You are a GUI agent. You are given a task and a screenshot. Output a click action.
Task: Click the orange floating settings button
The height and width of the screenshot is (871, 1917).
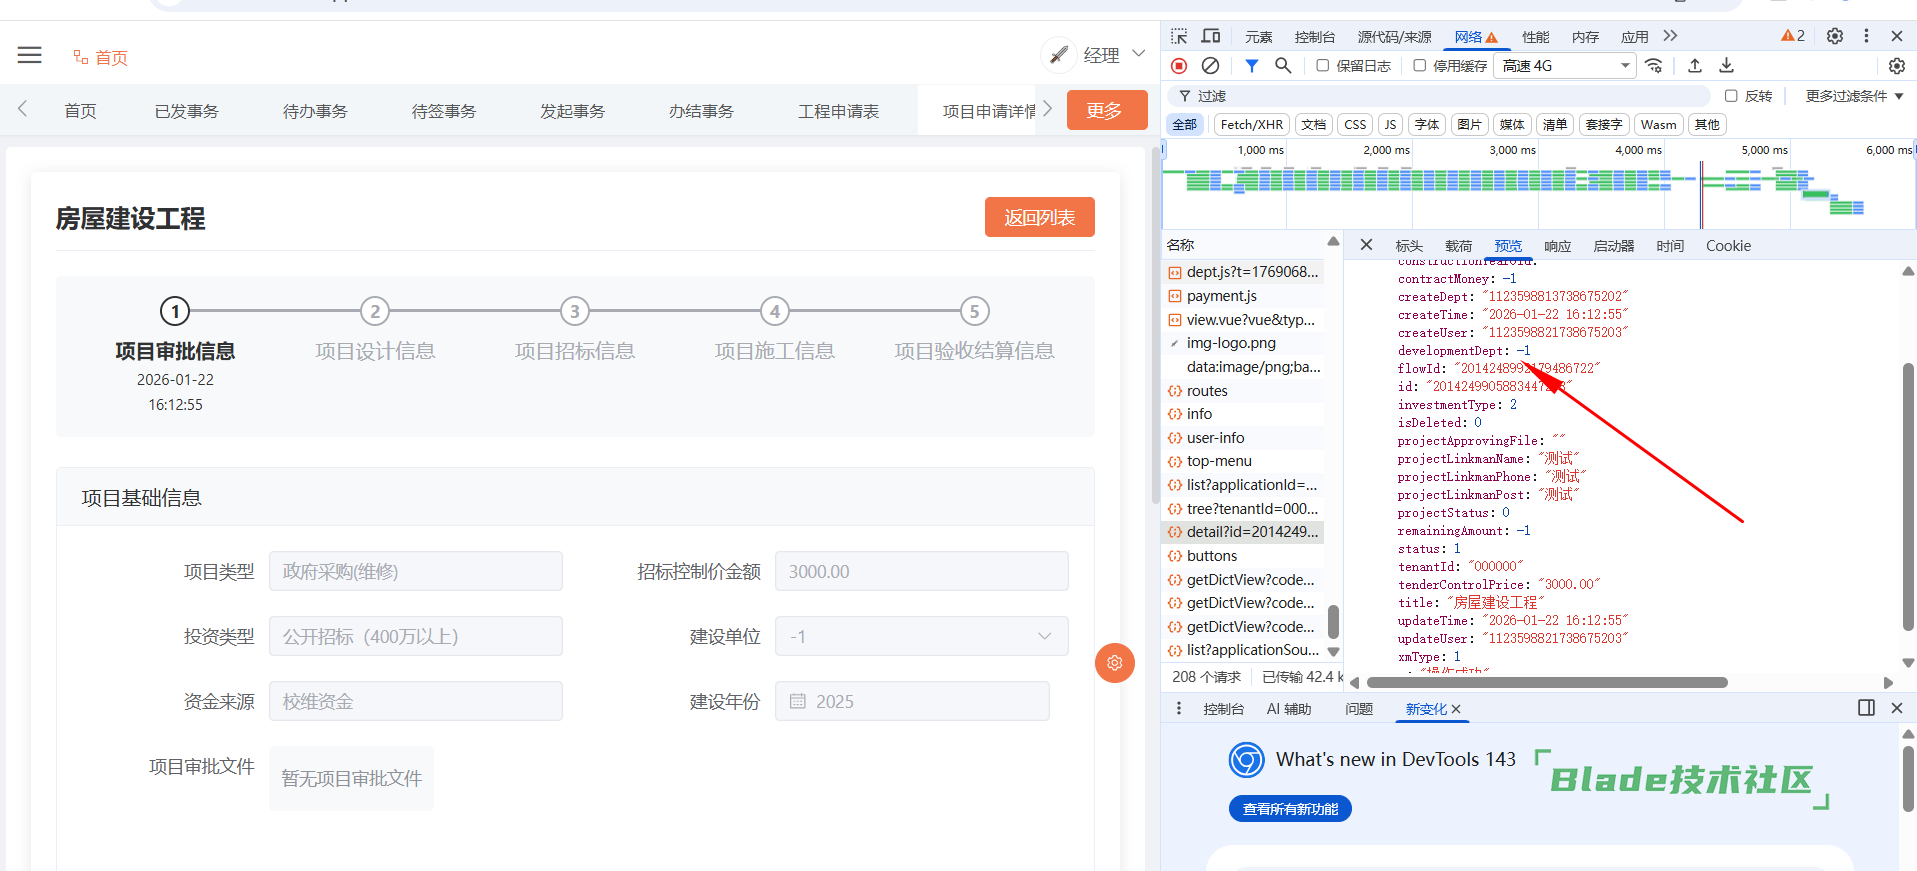pos(1114,663)
